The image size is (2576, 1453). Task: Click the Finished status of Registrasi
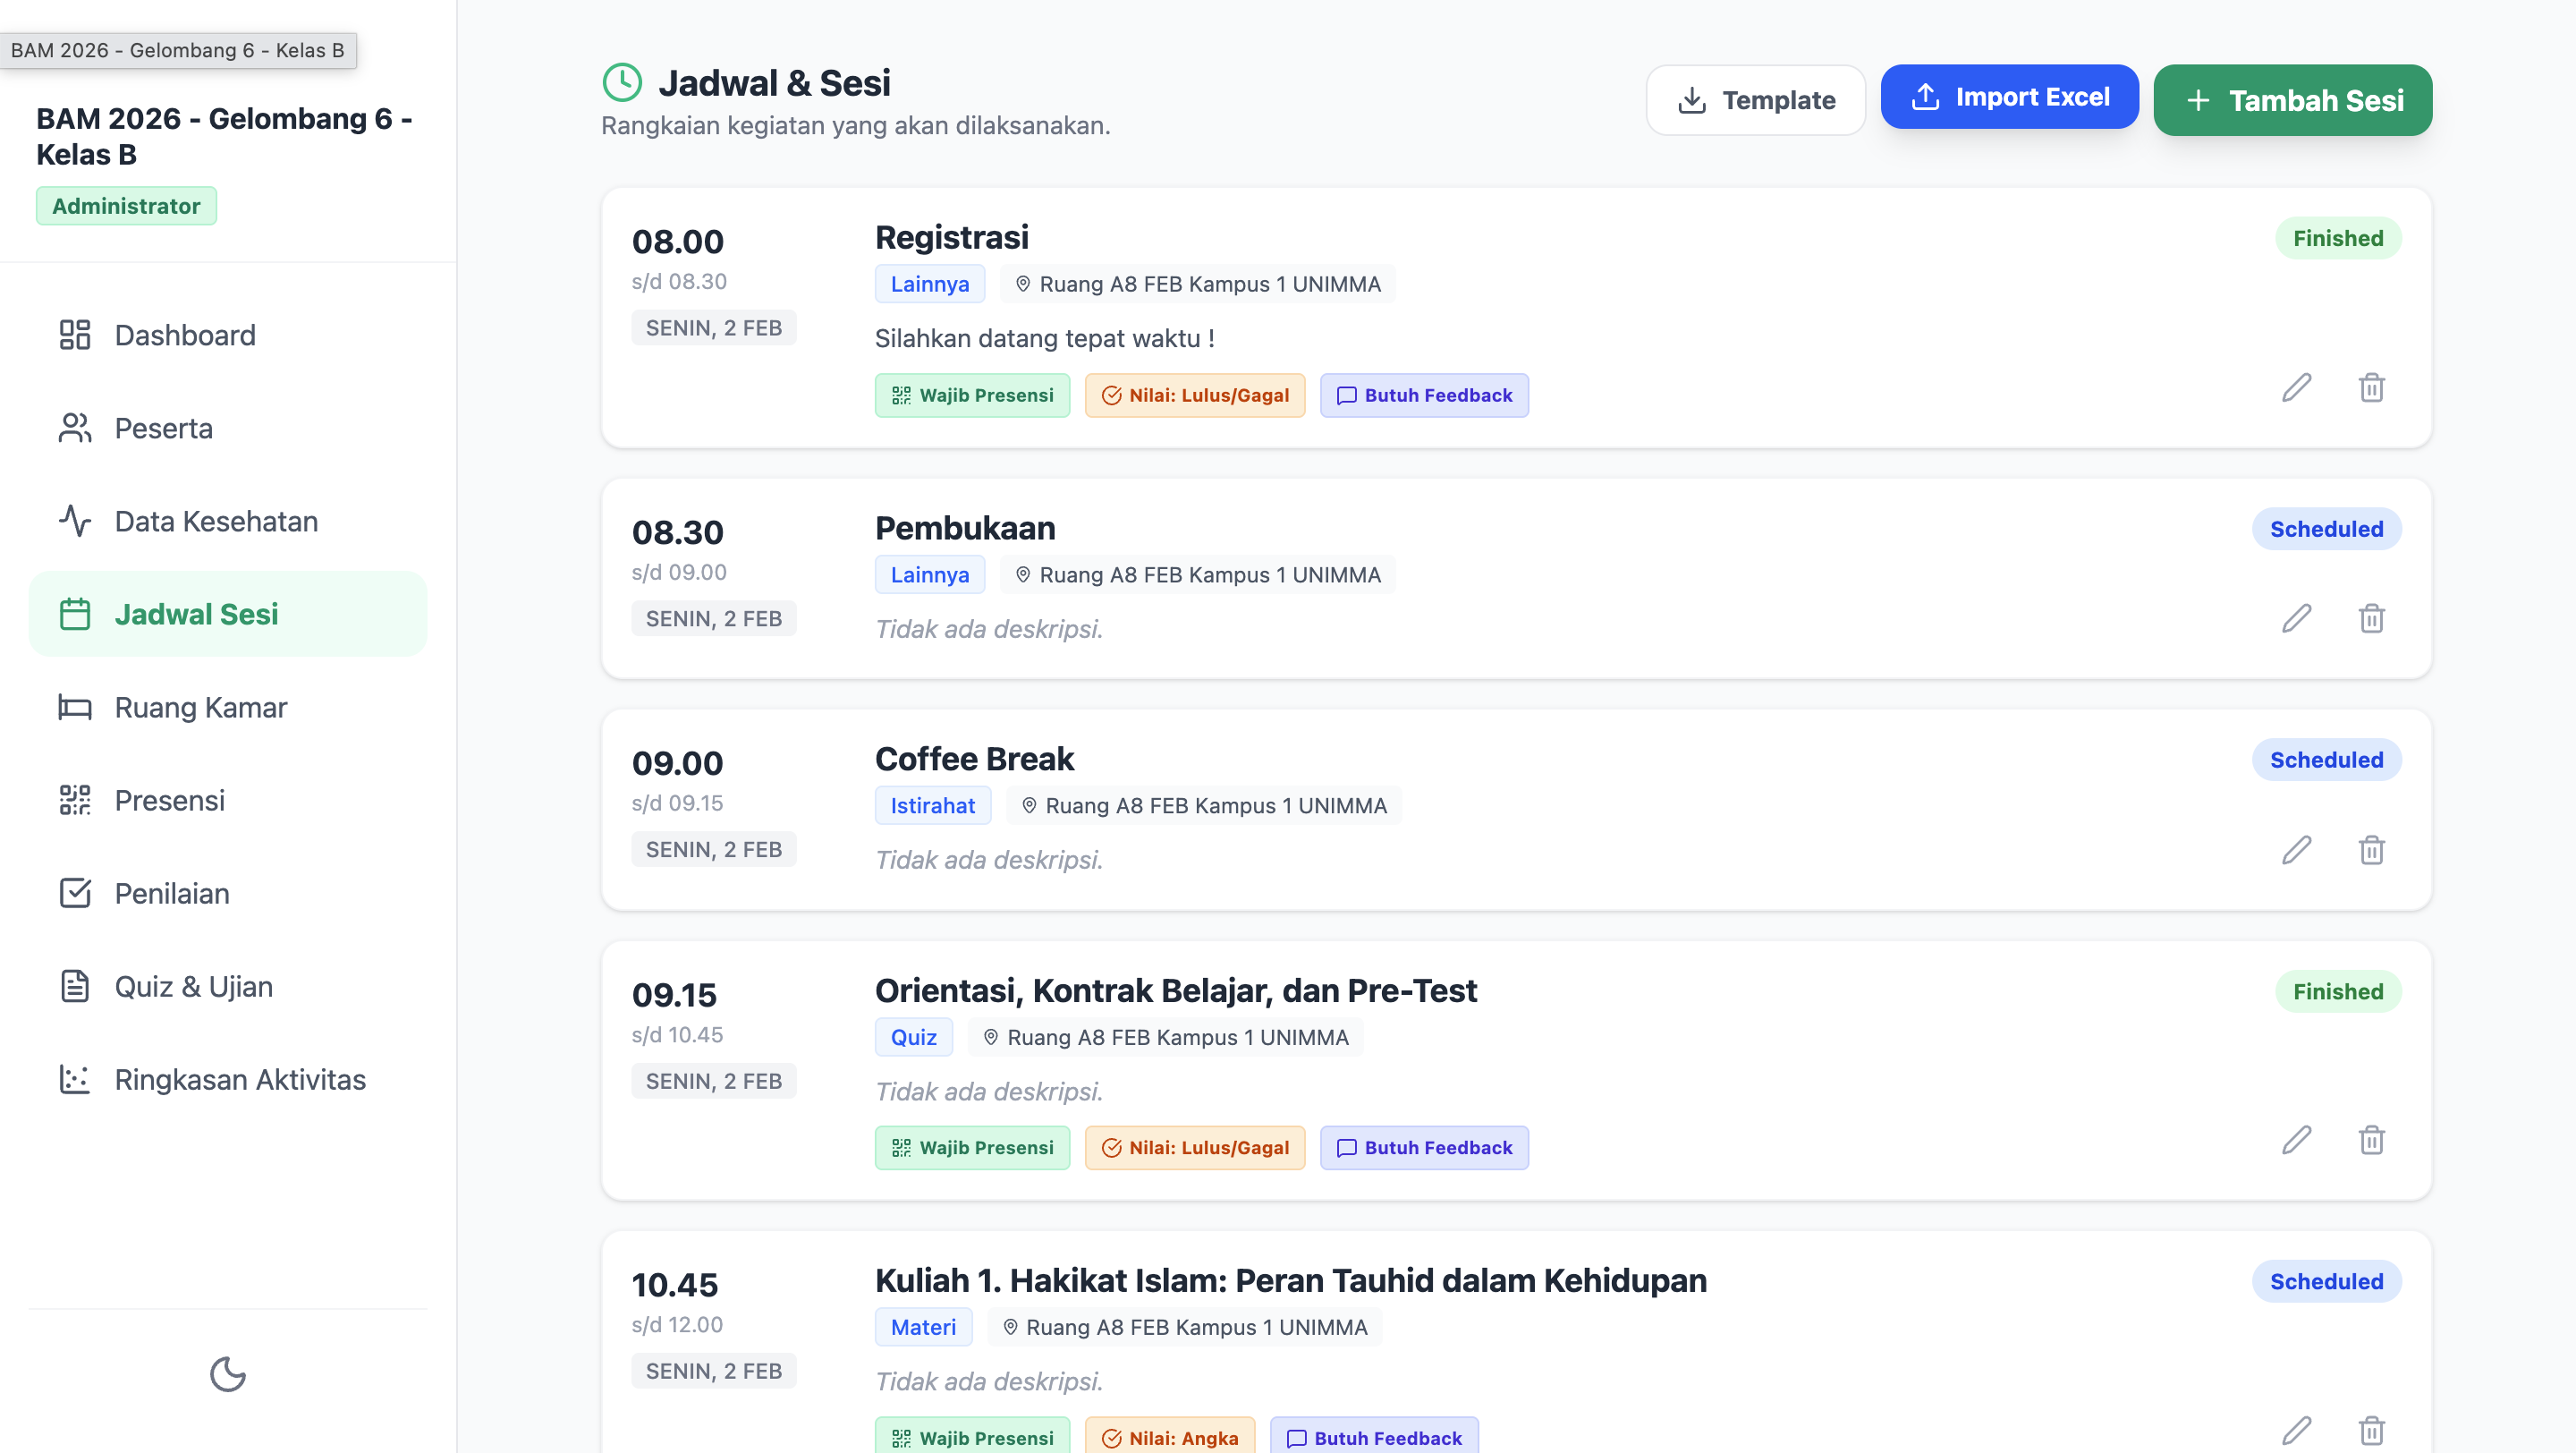2338,238
